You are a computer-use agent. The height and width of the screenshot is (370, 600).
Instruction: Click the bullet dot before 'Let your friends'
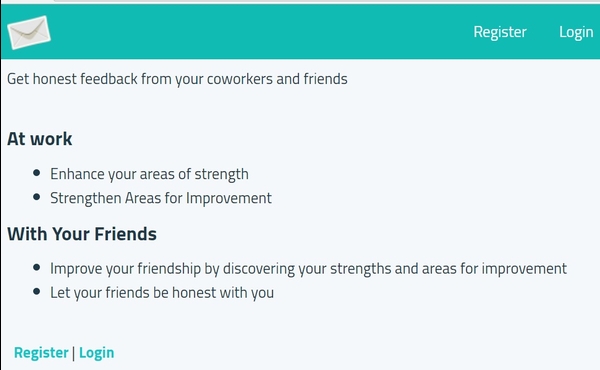tap(37, 292)
